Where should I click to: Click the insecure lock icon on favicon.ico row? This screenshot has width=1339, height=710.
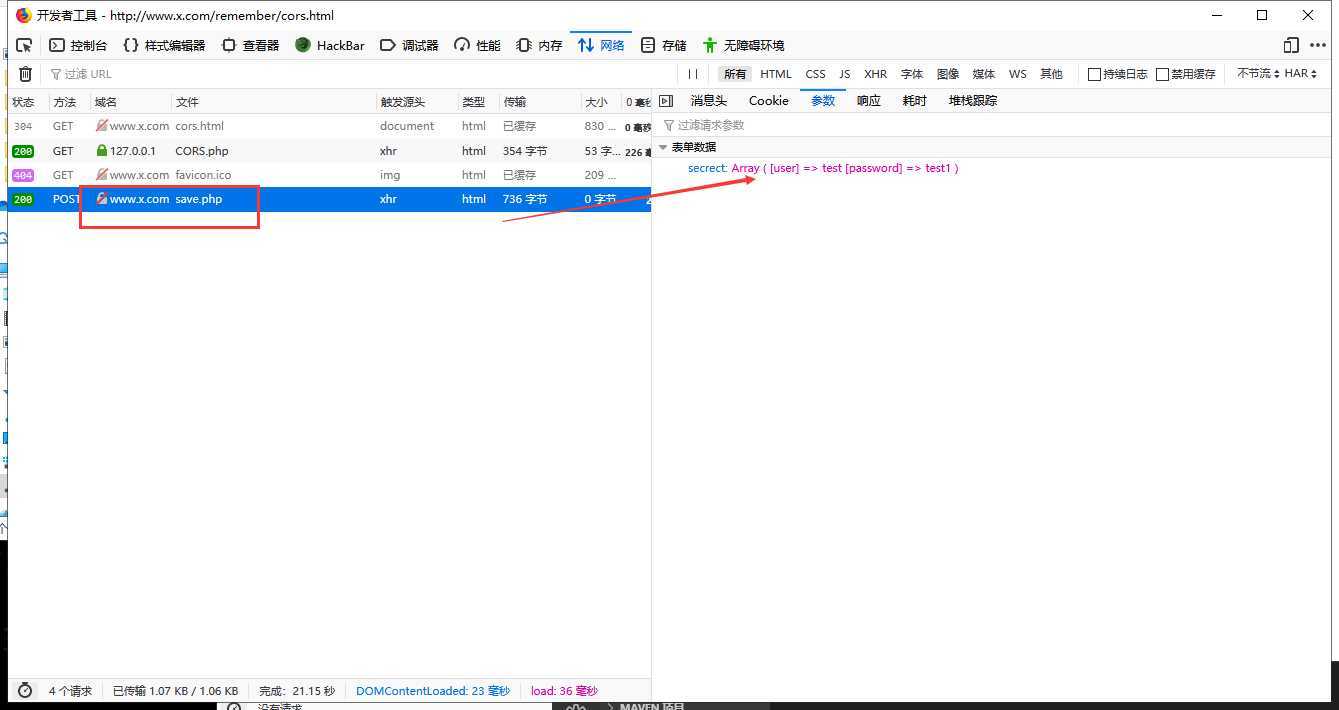101,175
